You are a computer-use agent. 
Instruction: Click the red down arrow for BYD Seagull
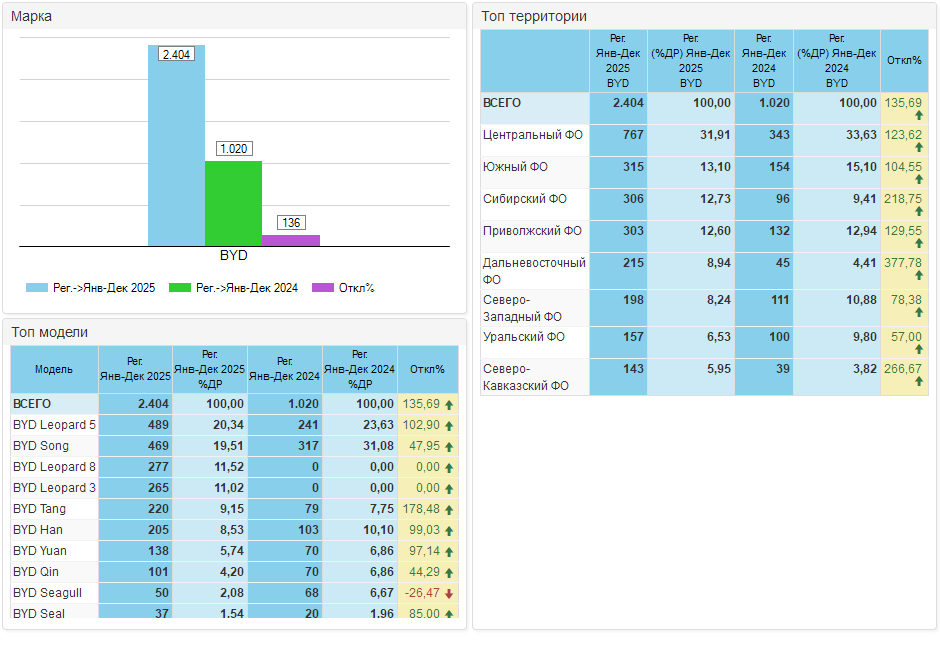tap(449, 594)
